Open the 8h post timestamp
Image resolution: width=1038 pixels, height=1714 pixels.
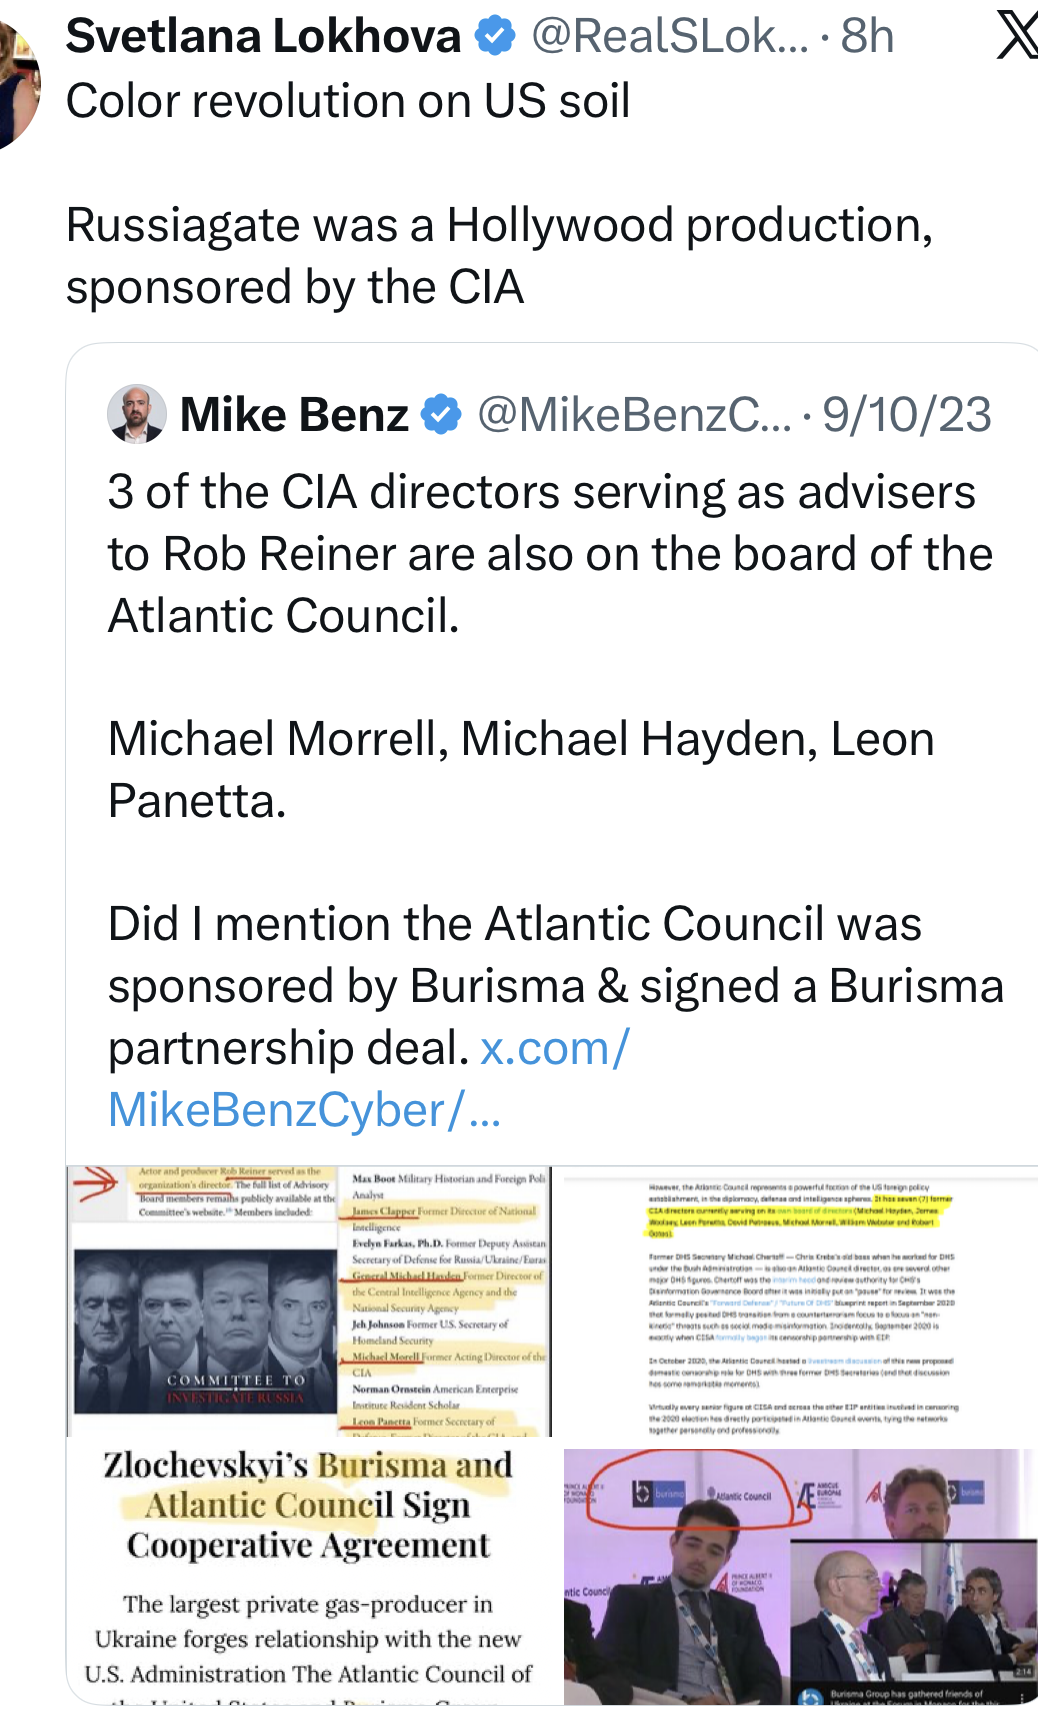pos(867,36)
